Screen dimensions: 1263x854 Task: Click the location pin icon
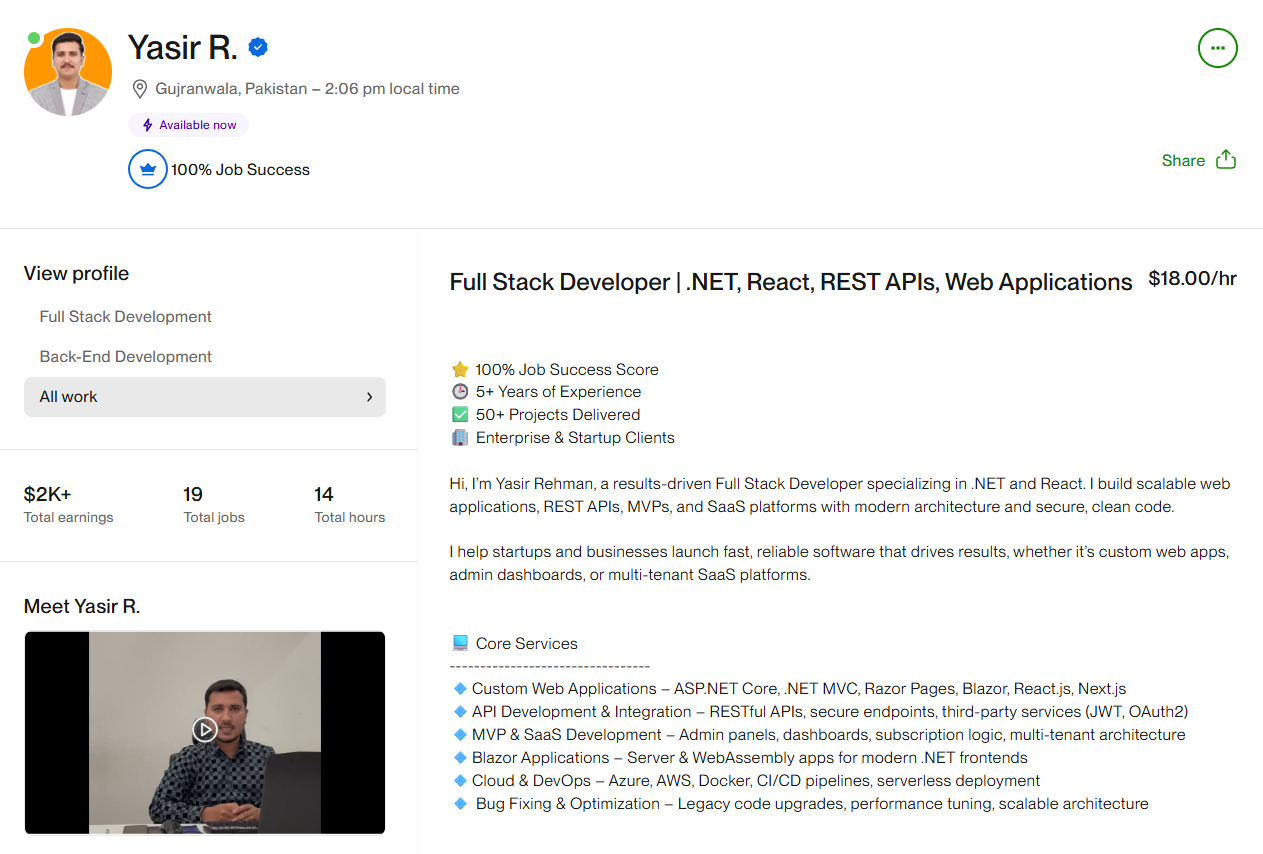(x=140, y=89)
